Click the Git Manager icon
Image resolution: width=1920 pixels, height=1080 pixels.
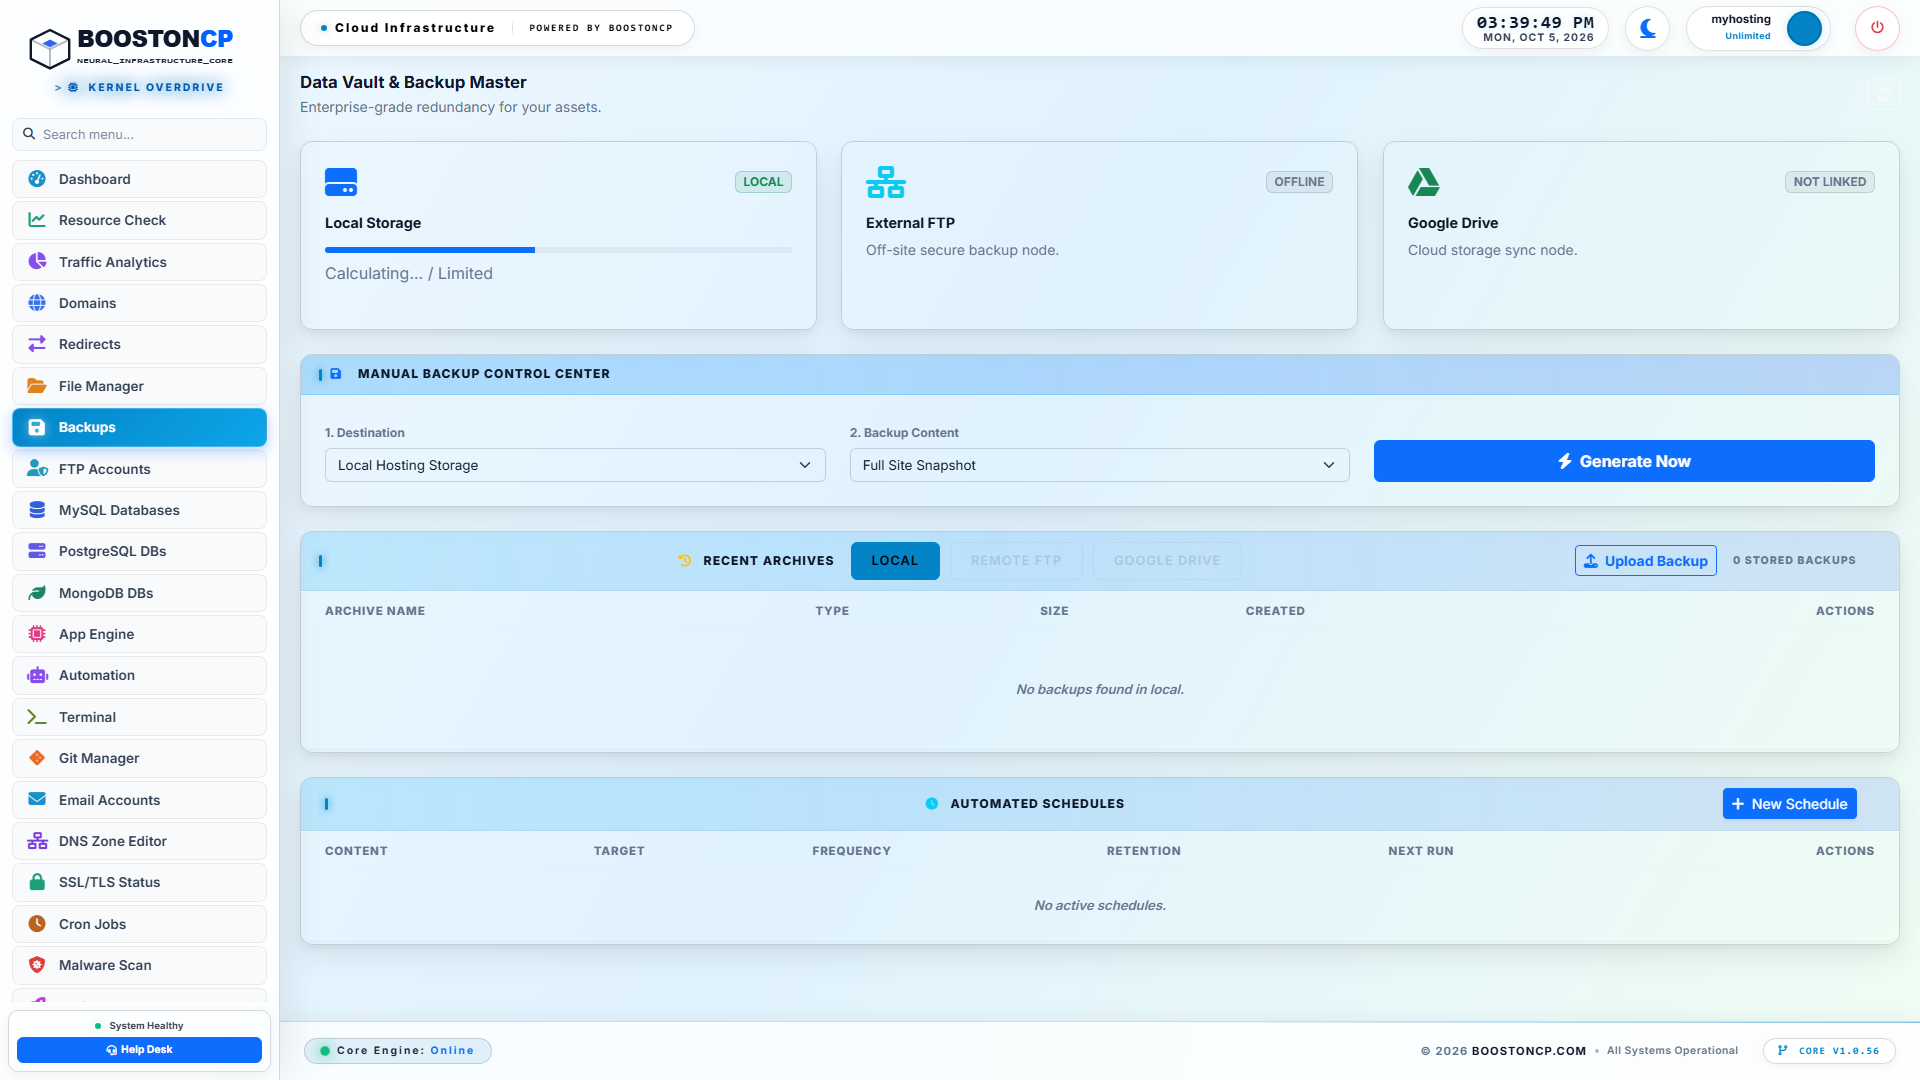coord(37,758)
